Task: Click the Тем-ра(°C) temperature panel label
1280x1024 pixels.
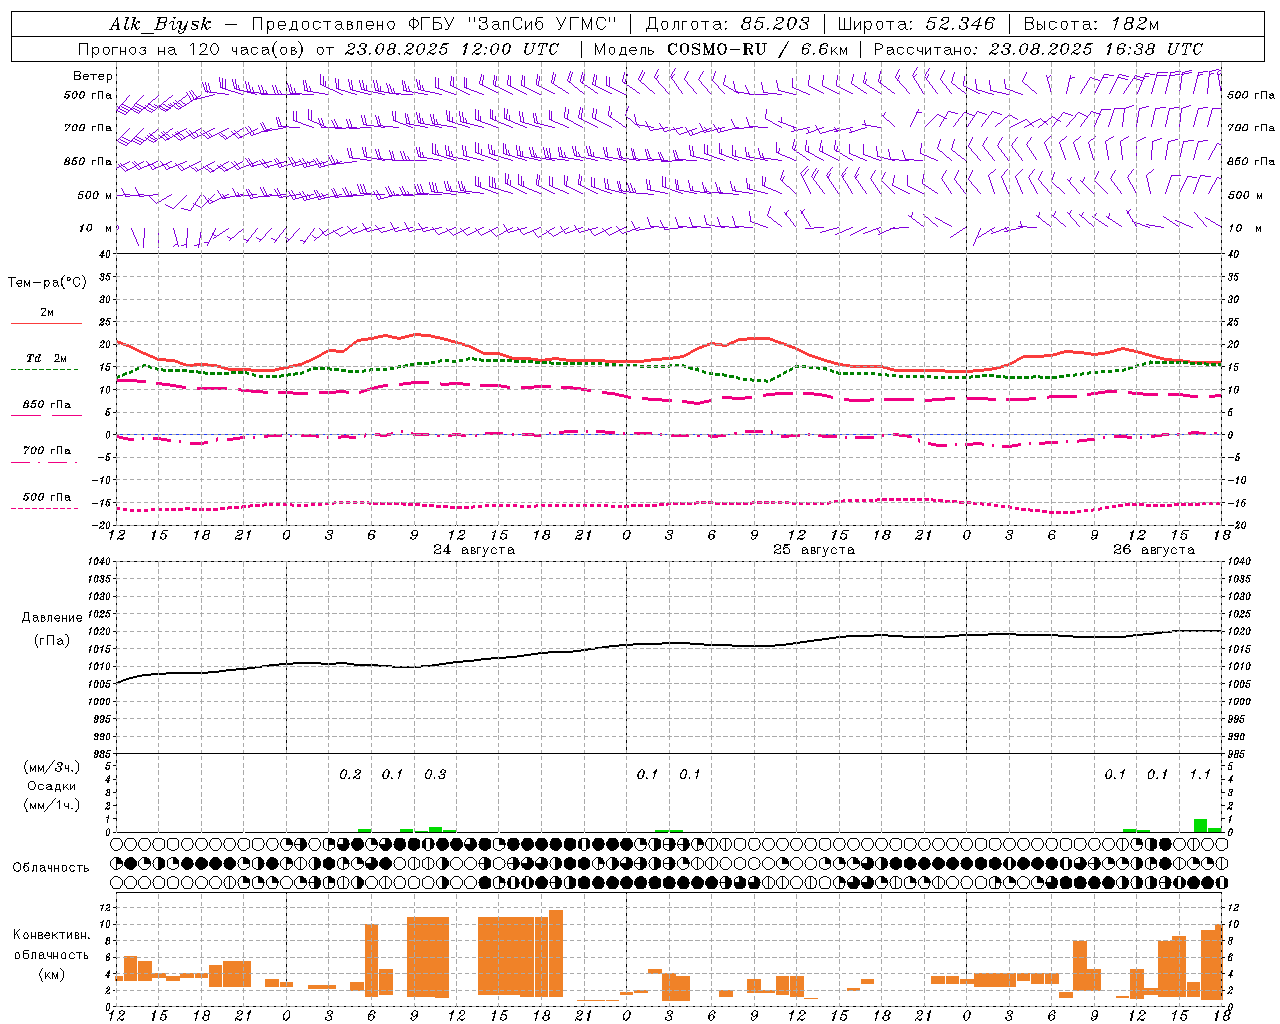Action: tap(47, 283)
